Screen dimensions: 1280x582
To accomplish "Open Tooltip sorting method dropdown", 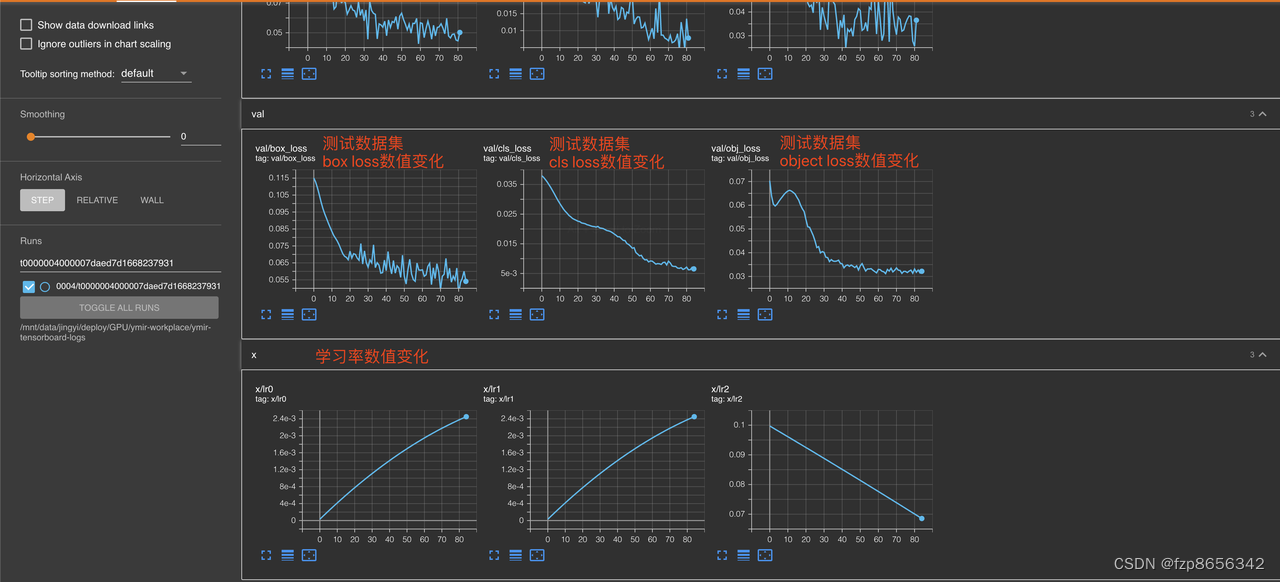I will pyautogui.click(x=155, y=73).
